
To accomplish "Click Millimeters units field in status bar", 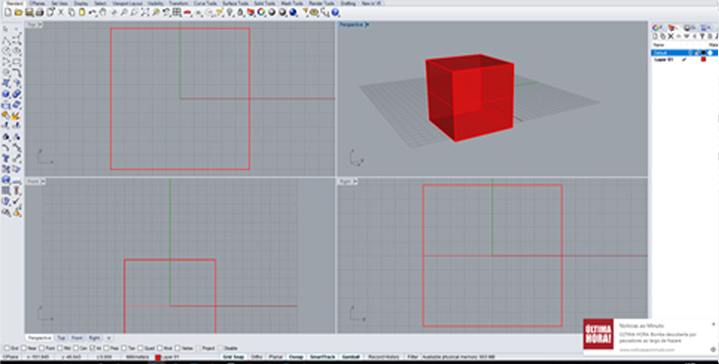I will (x=138, y=357).
